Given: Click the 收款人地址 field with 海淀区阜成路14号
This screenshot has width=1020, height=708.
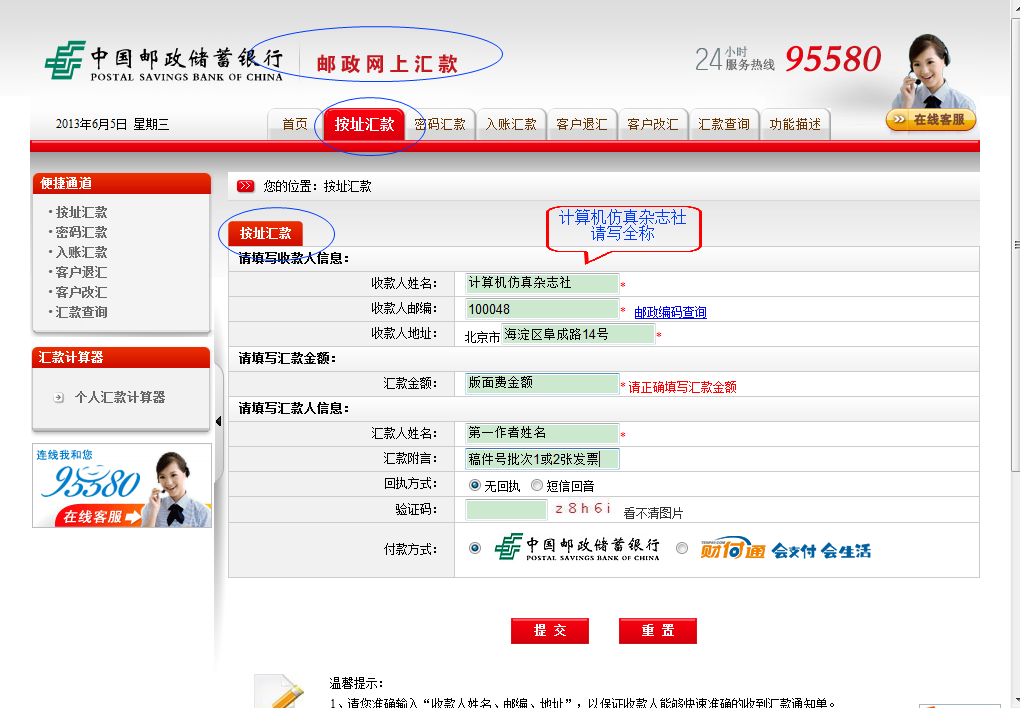Looking at the screenshot, I should click(578, 334).
